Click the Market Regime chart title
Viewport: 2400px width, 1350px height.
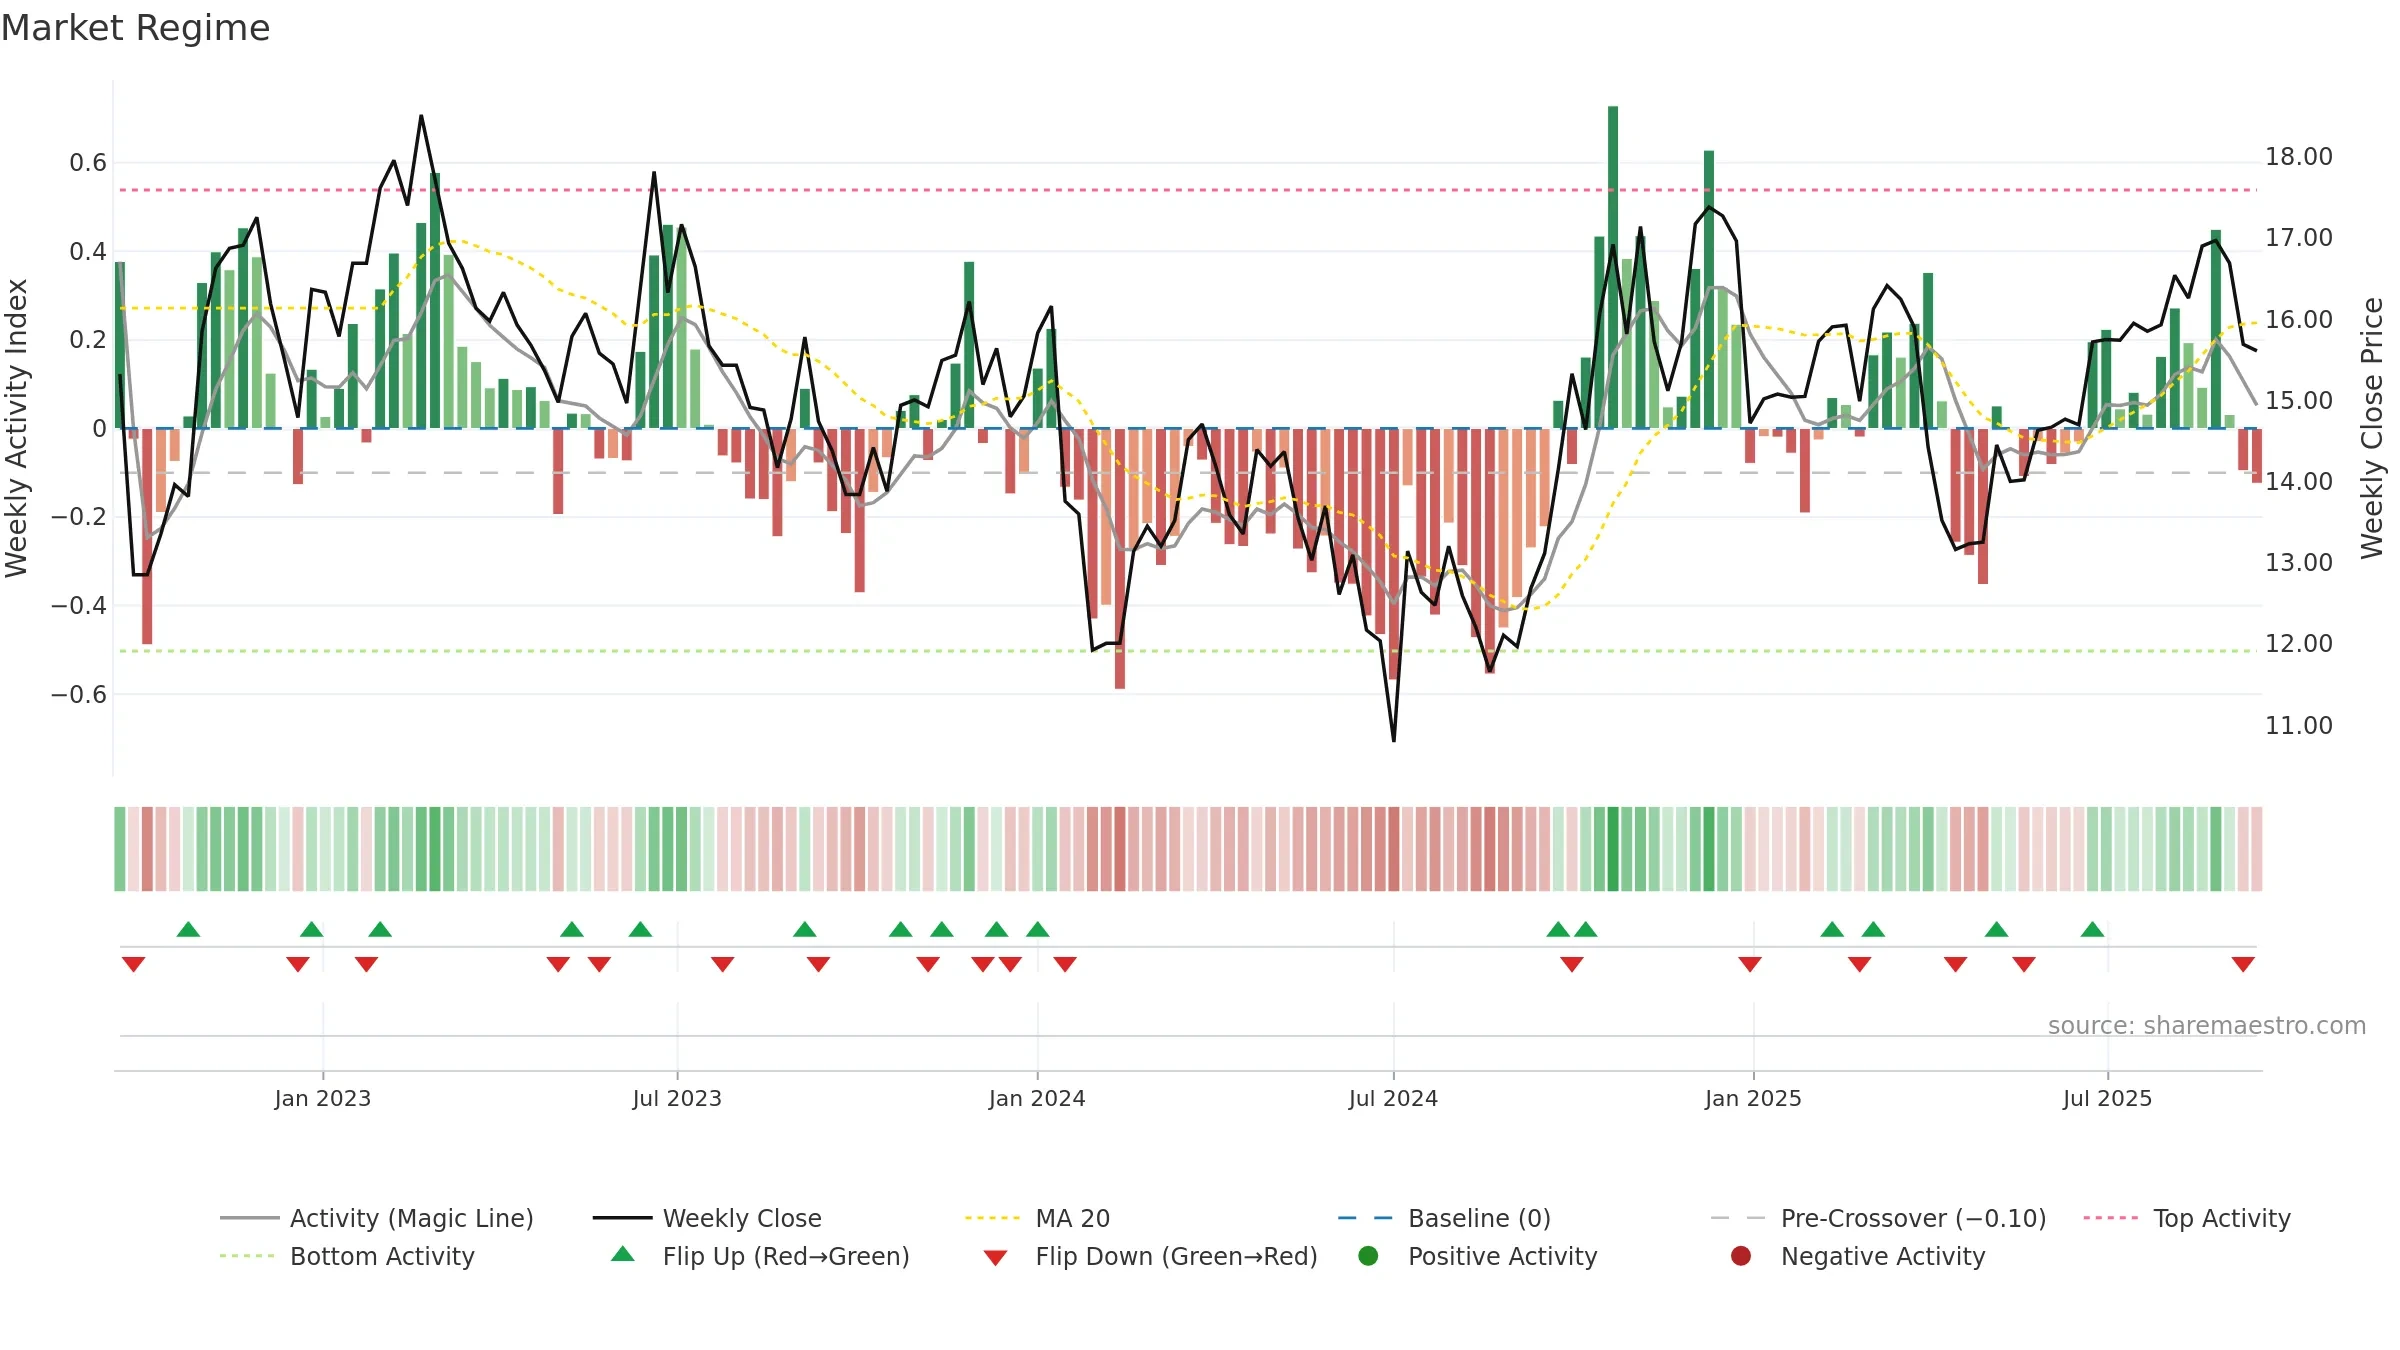pyautogui.click(x=135, y=28)
